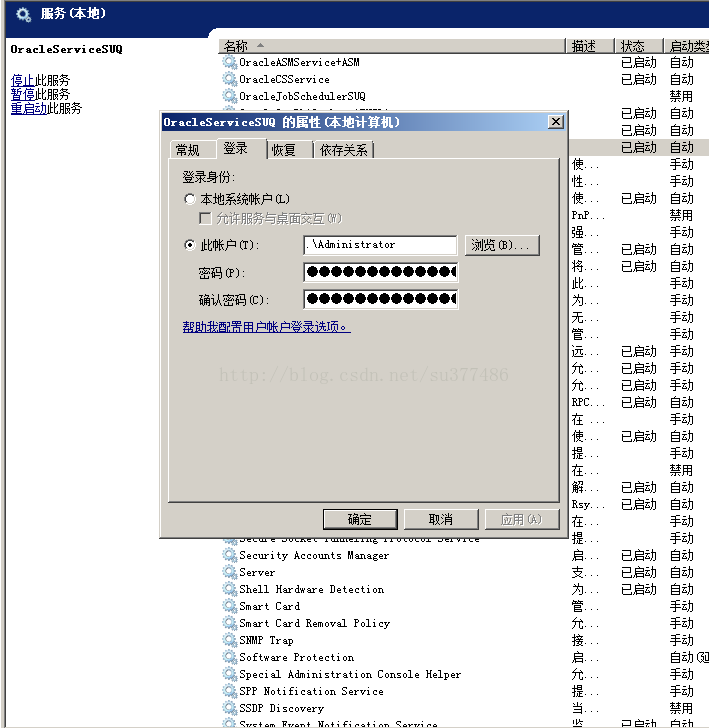
Task: Click the account name field with .\Administrator
Action: (380, 245)
